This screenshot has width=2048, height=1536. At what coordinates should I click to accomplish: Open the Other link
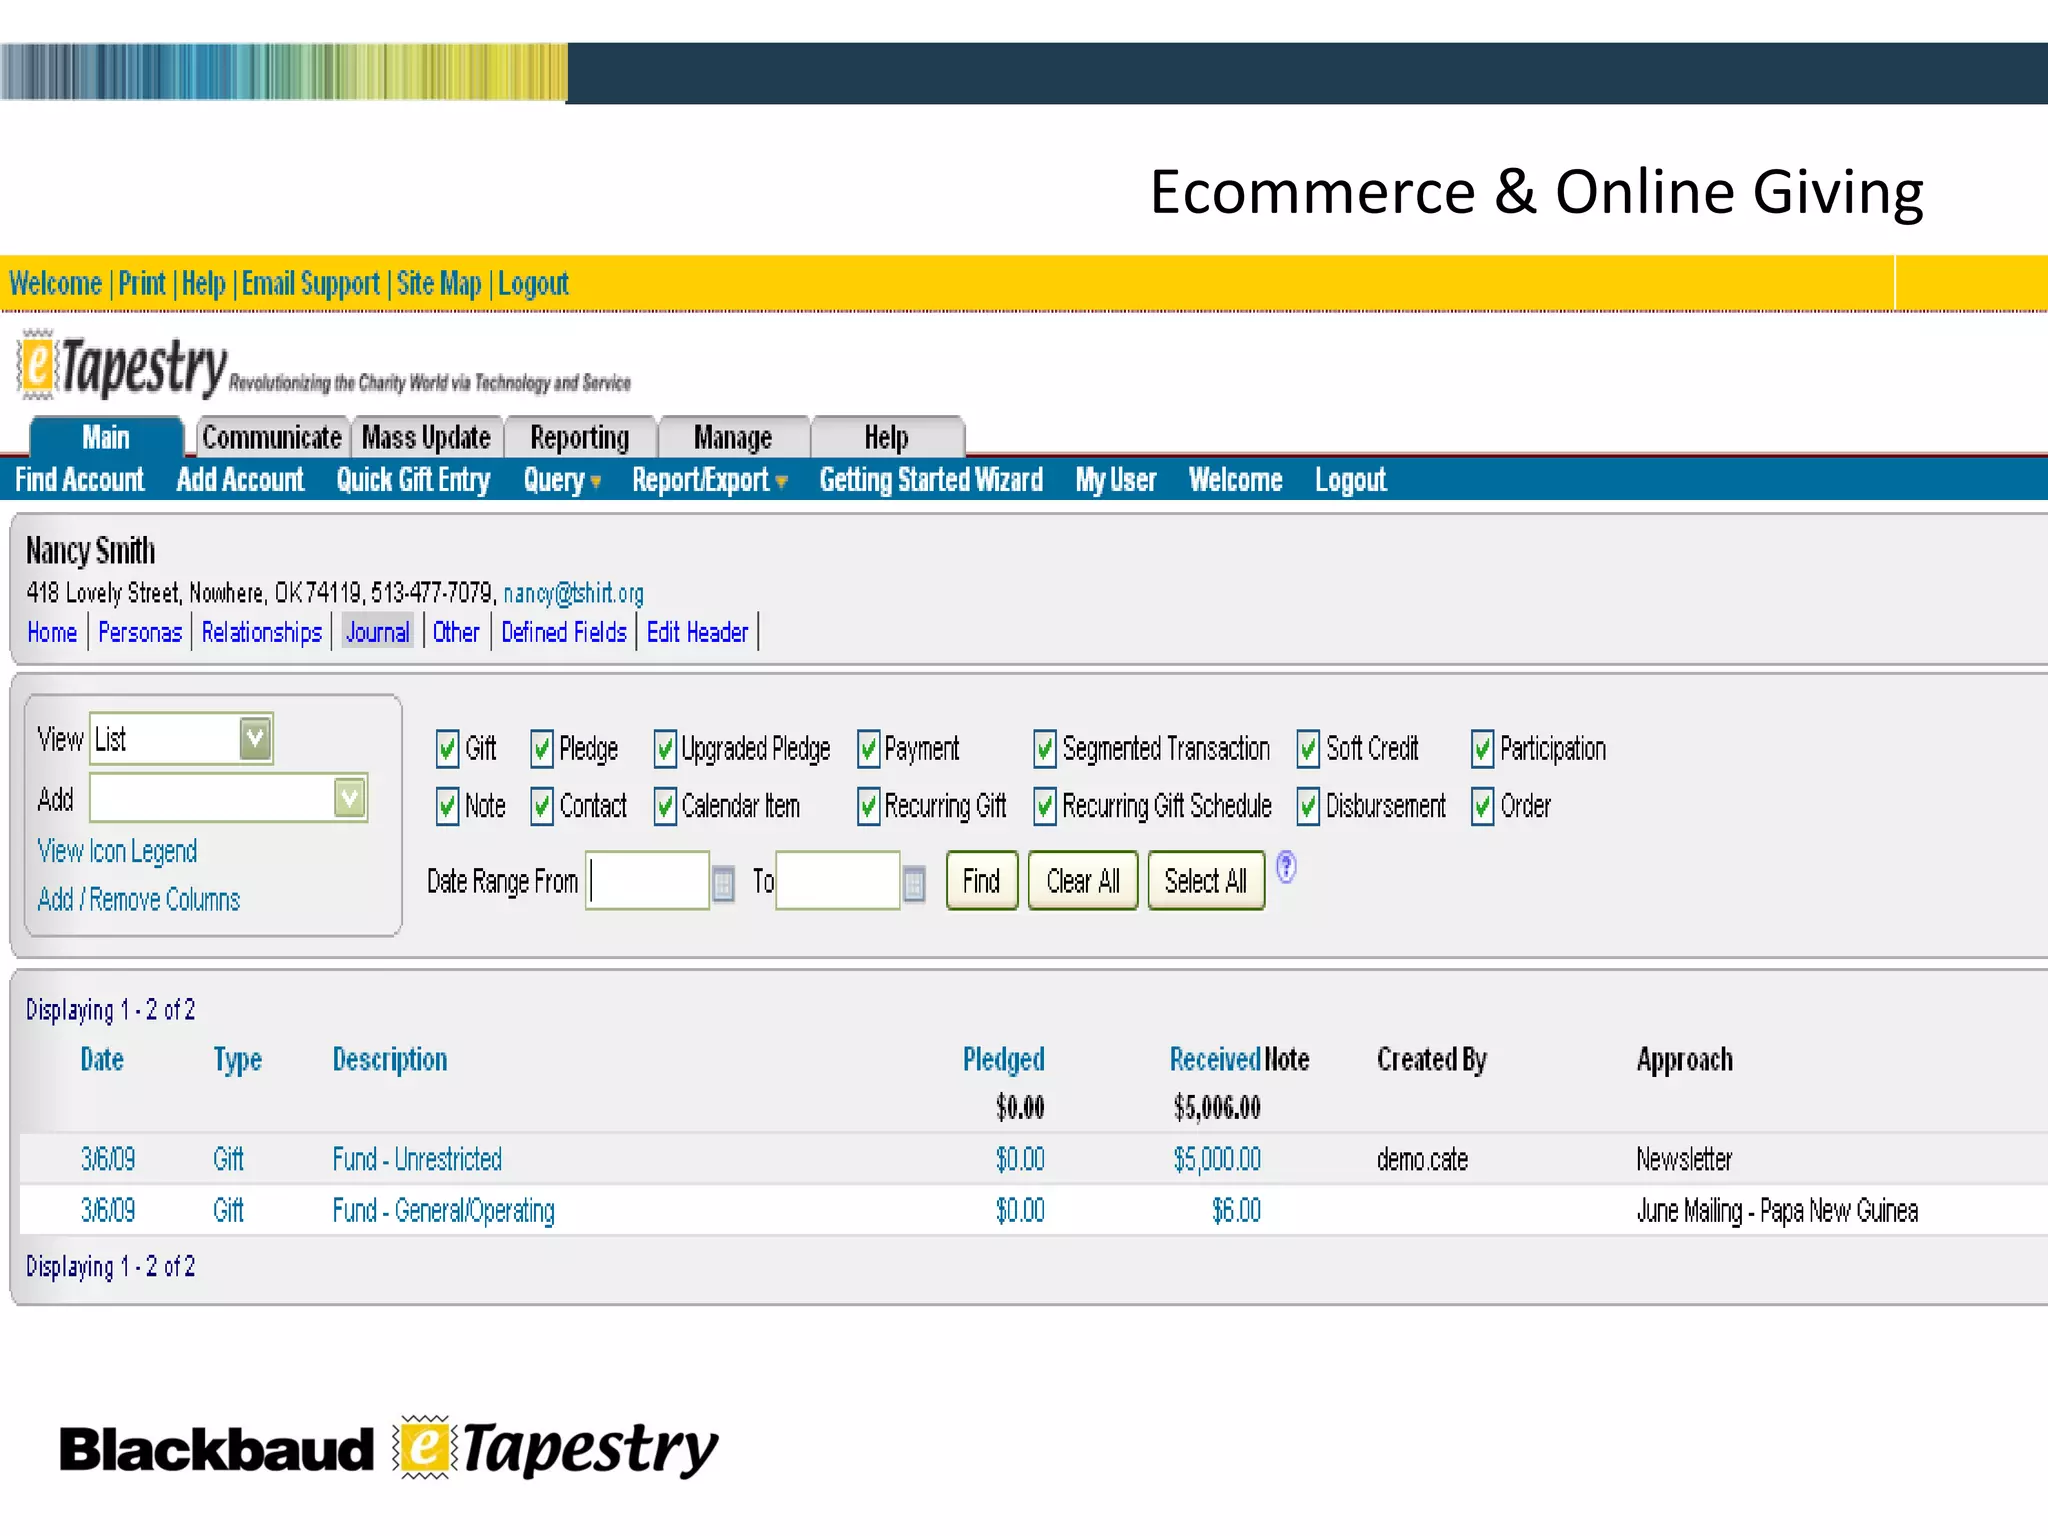456,632
